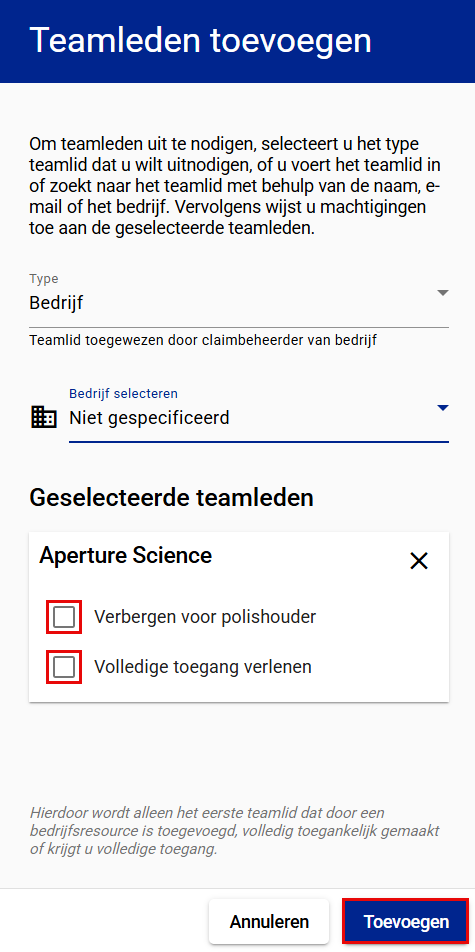Click the building icon beside Bedrijf selecteren
Screen dimensions: 475x952
pyautogui.click(x=44, y=418)
